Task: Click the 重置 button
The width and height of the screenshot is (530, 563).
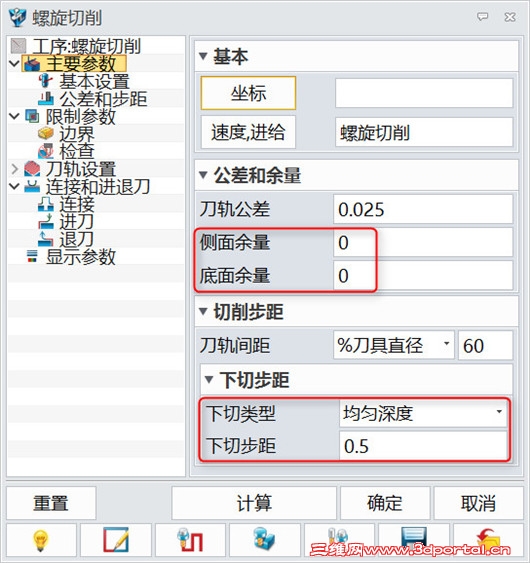Action: 51,503
